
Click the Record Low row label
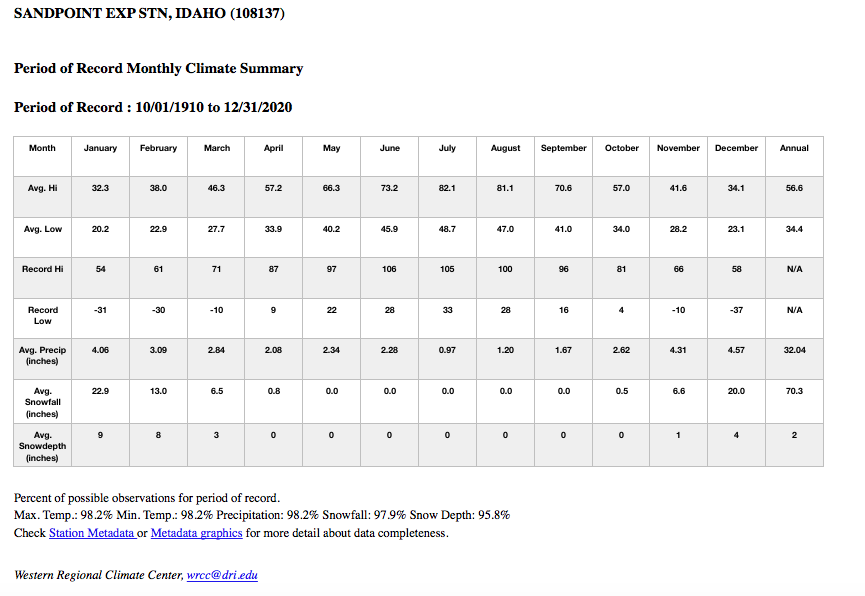tap(42, 316)
